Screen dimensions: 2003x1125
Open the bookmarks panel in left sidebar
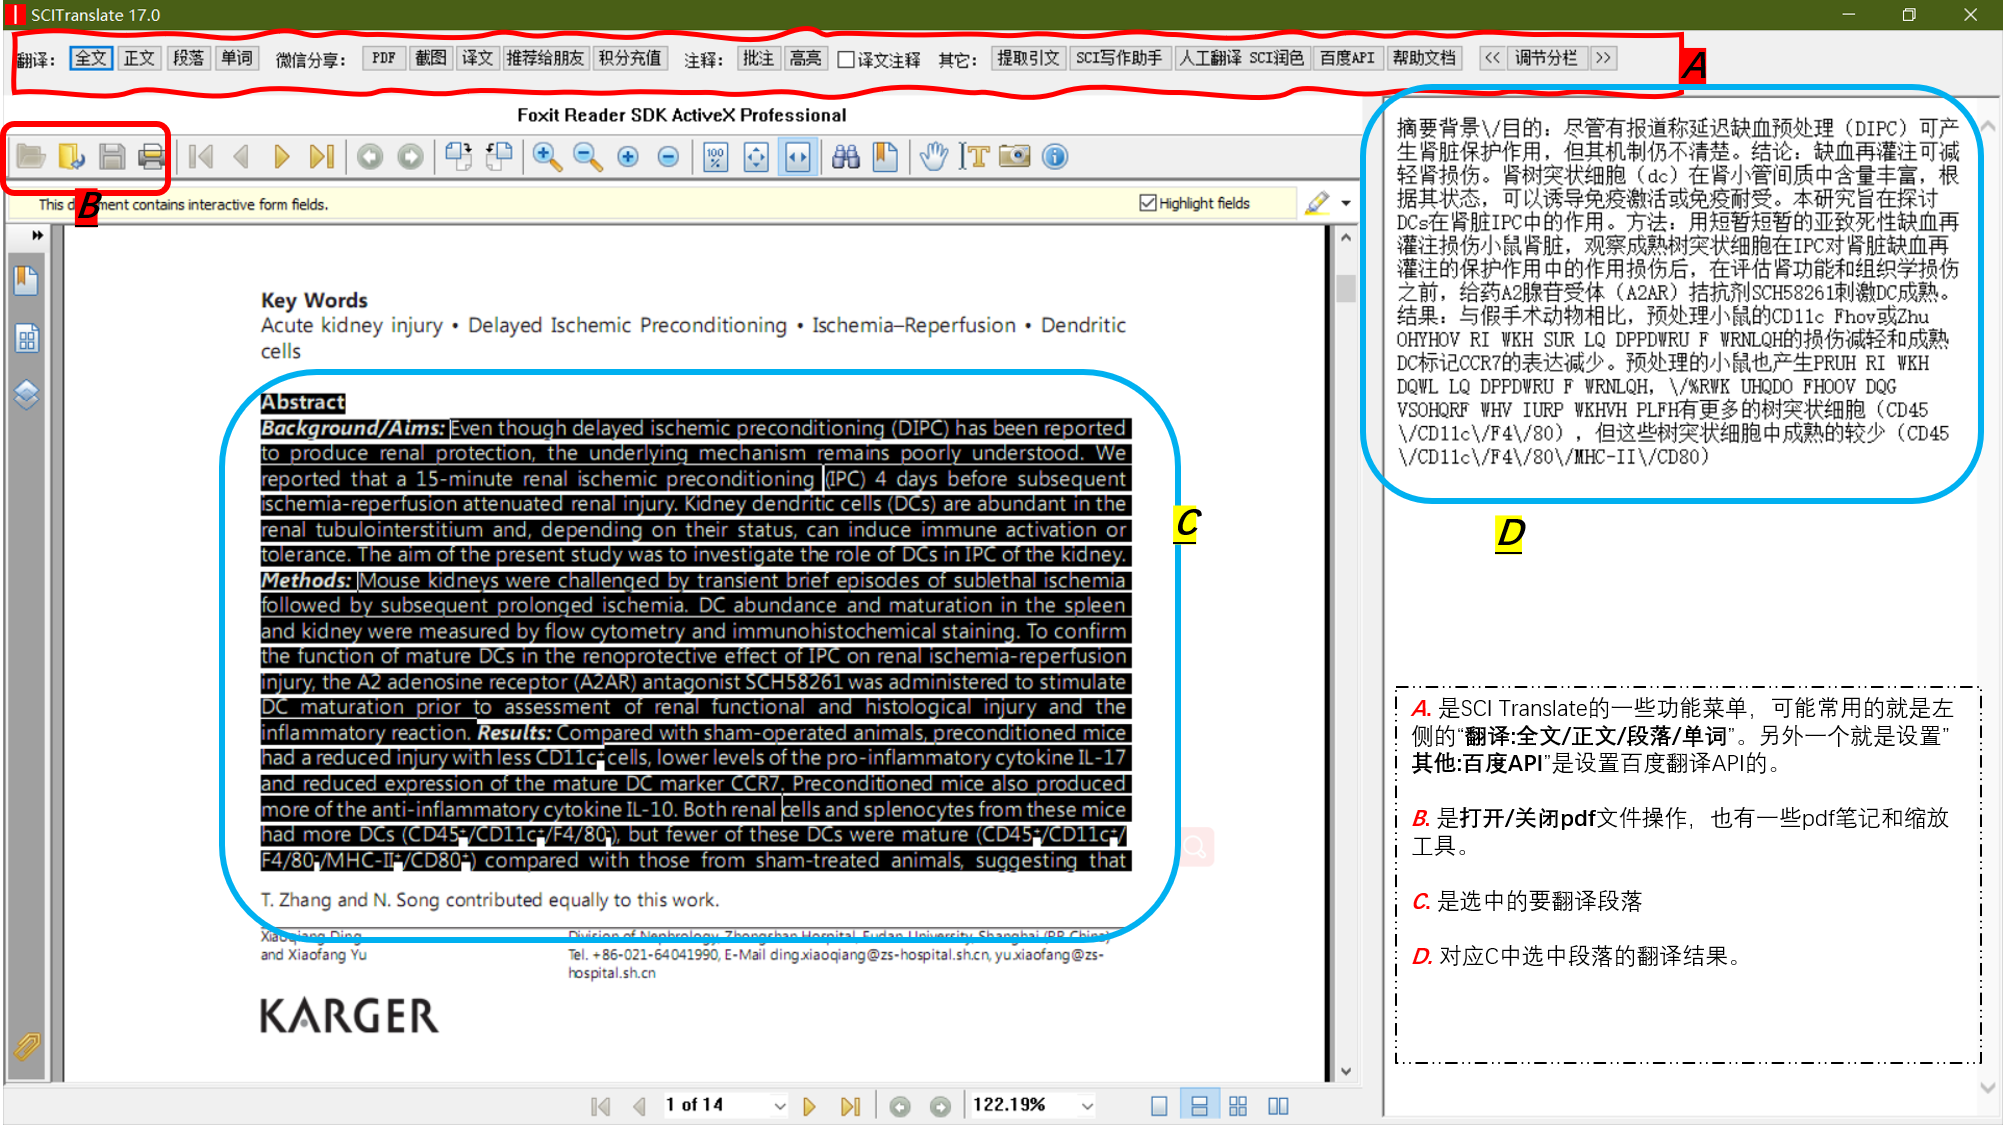point(27,281)
